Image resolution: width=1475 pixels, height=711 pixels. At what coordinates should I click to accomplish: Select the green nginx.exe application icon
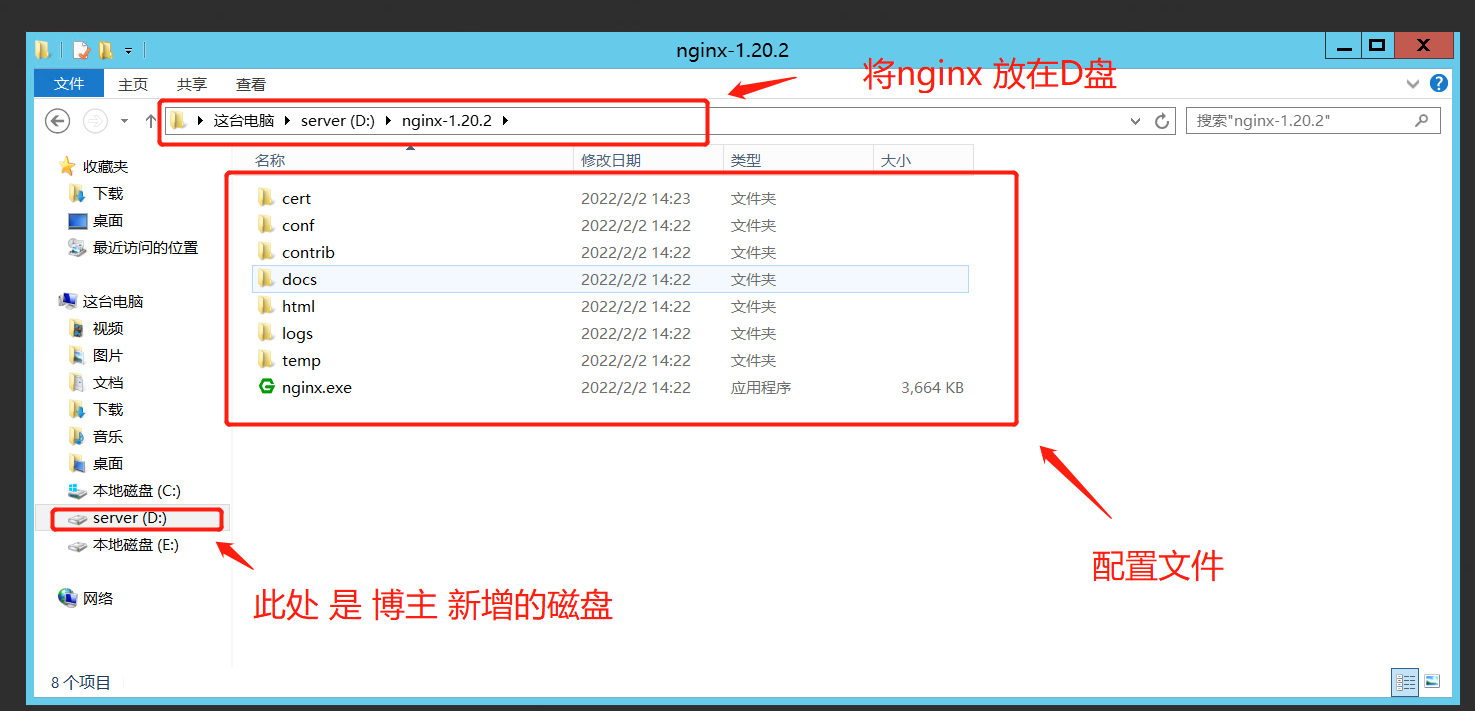[266, 387]
